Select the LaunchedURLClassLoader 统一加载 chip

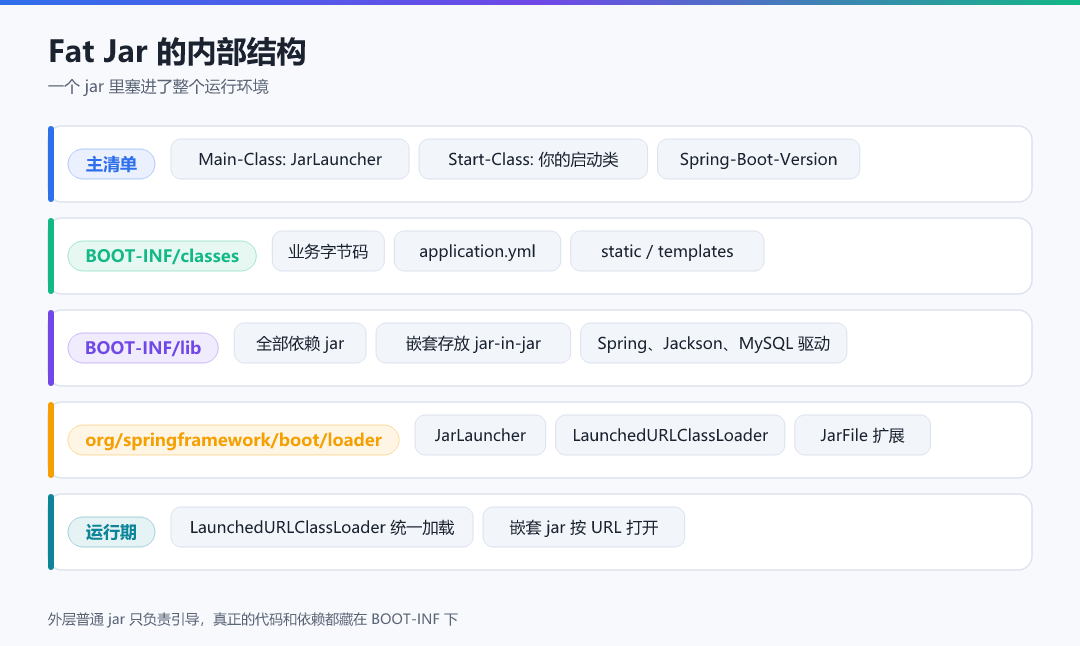coord(322,527)
